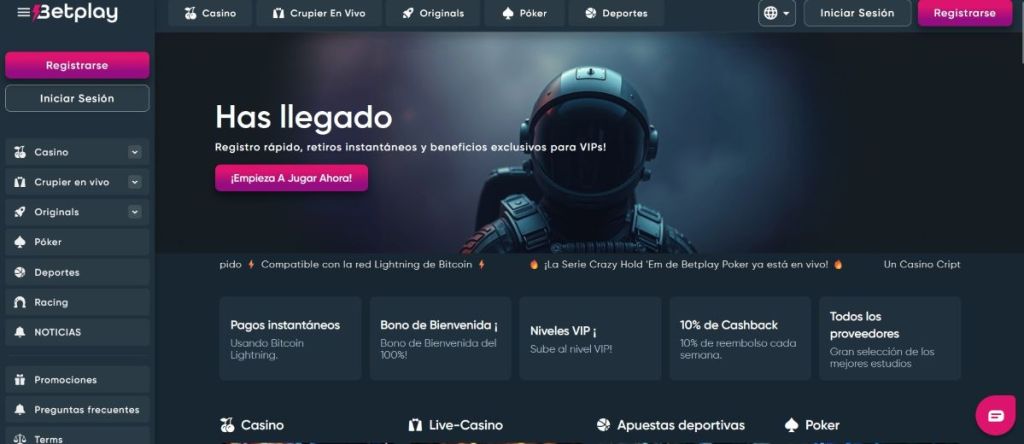Click the Promociones gift icon
This screenshot has height=444, width=1024.
[x=20, y=380]
